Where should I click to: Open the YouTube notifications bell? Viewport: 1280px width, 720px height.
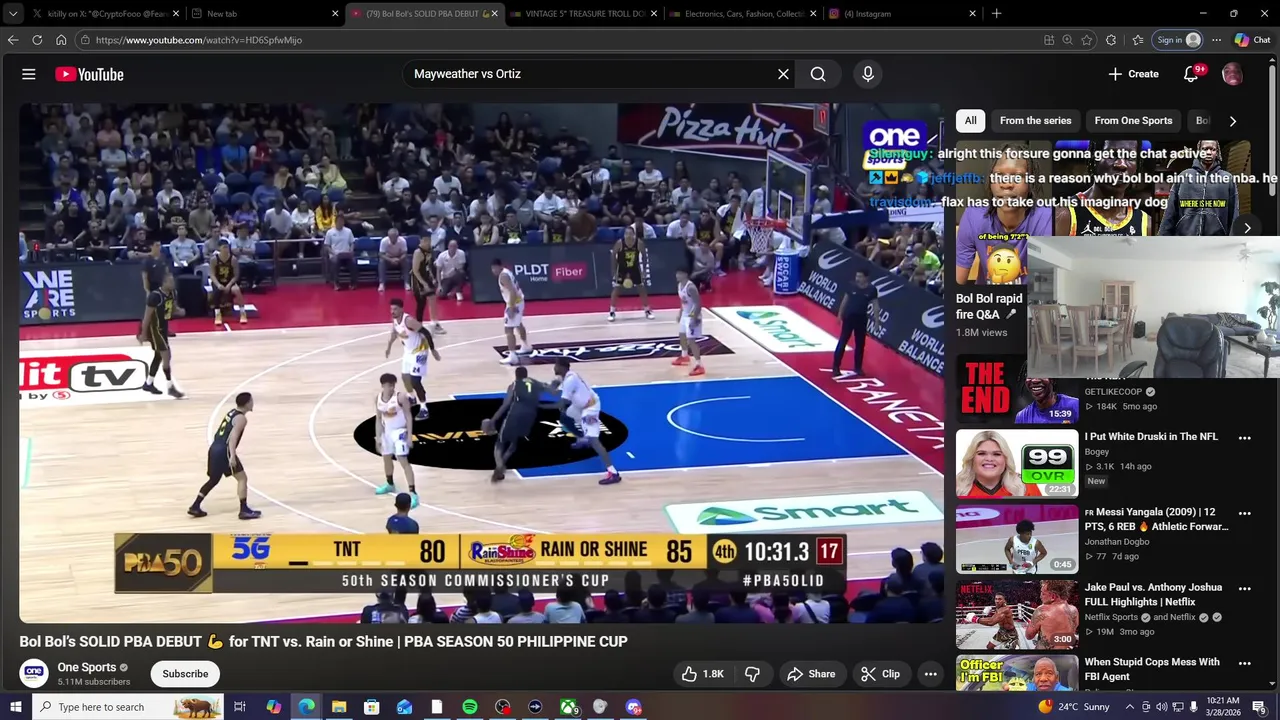point(1191,74)
